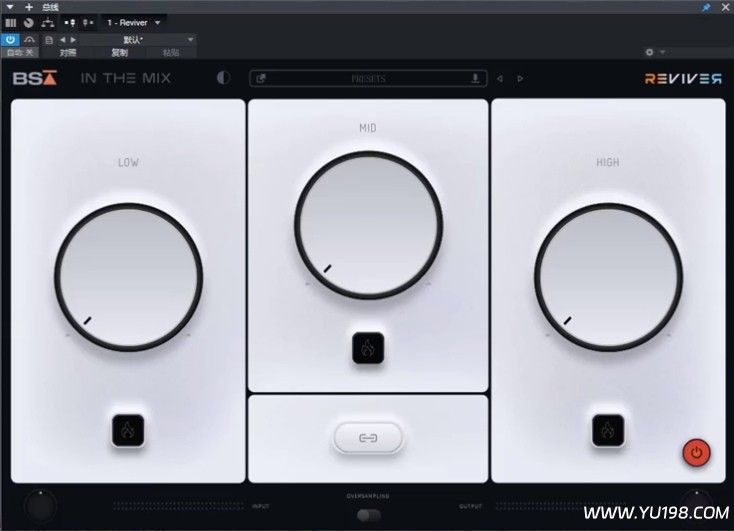Select previous Reviver preset arrow
This screenshot has width=734, height=531.
500,79
